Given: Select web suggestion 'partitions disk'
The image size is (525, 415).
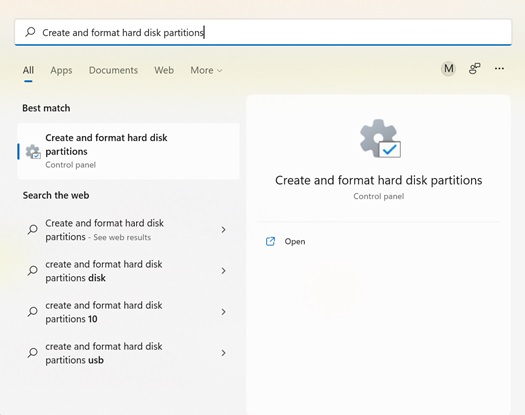Looking at the screenshot, I should (x=129, y=271).
